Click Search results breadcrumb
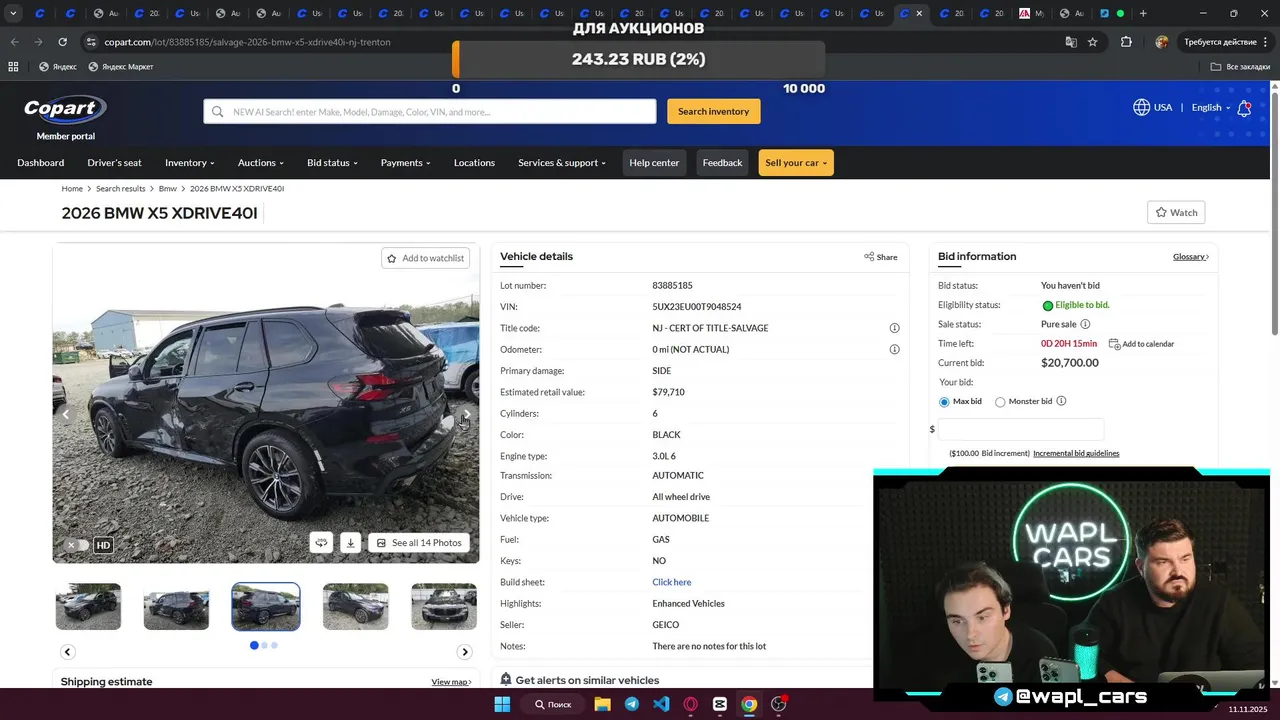Screen dimensions: 1280x720 (120, 189)
